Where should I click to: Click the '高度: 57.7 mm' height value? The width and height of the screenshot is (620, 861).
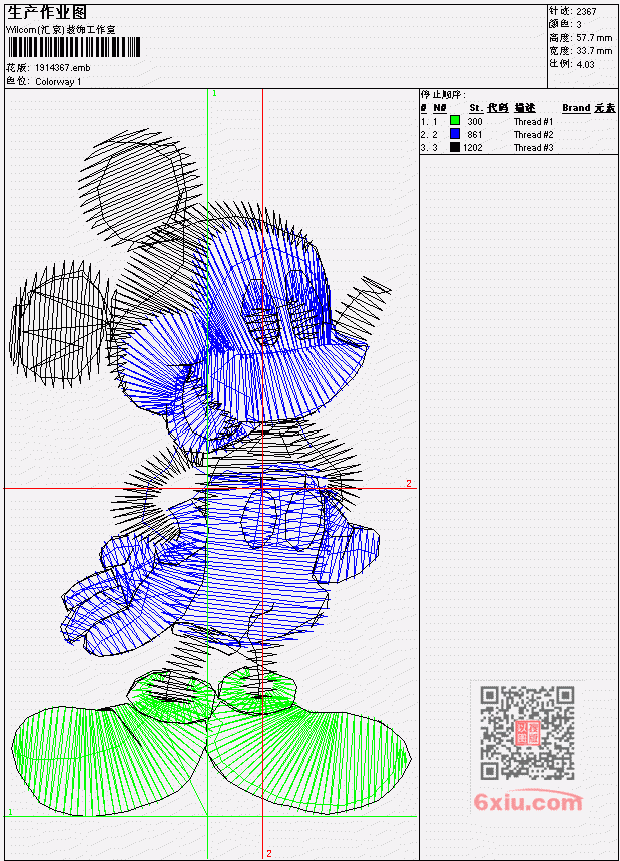(x=580, y=37)
